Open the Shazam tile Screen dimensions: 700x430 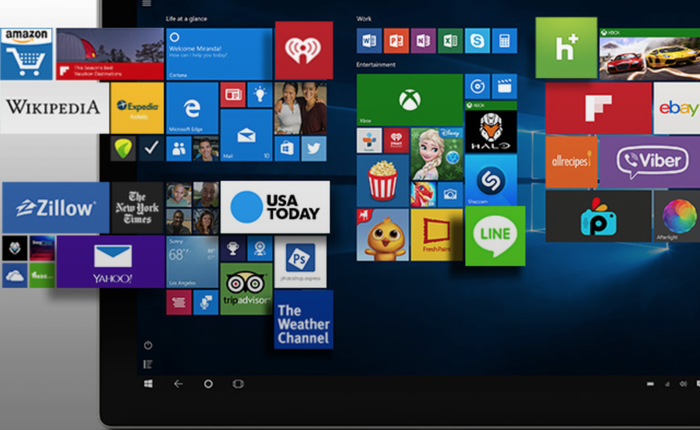490,180
